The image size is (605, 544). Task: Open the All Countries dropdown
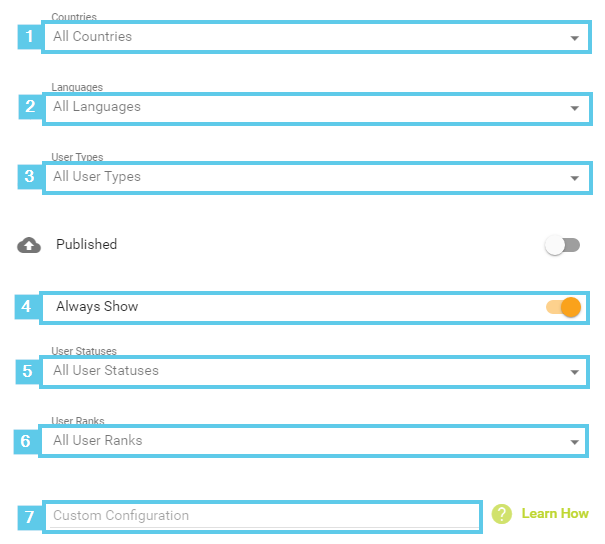315,37
